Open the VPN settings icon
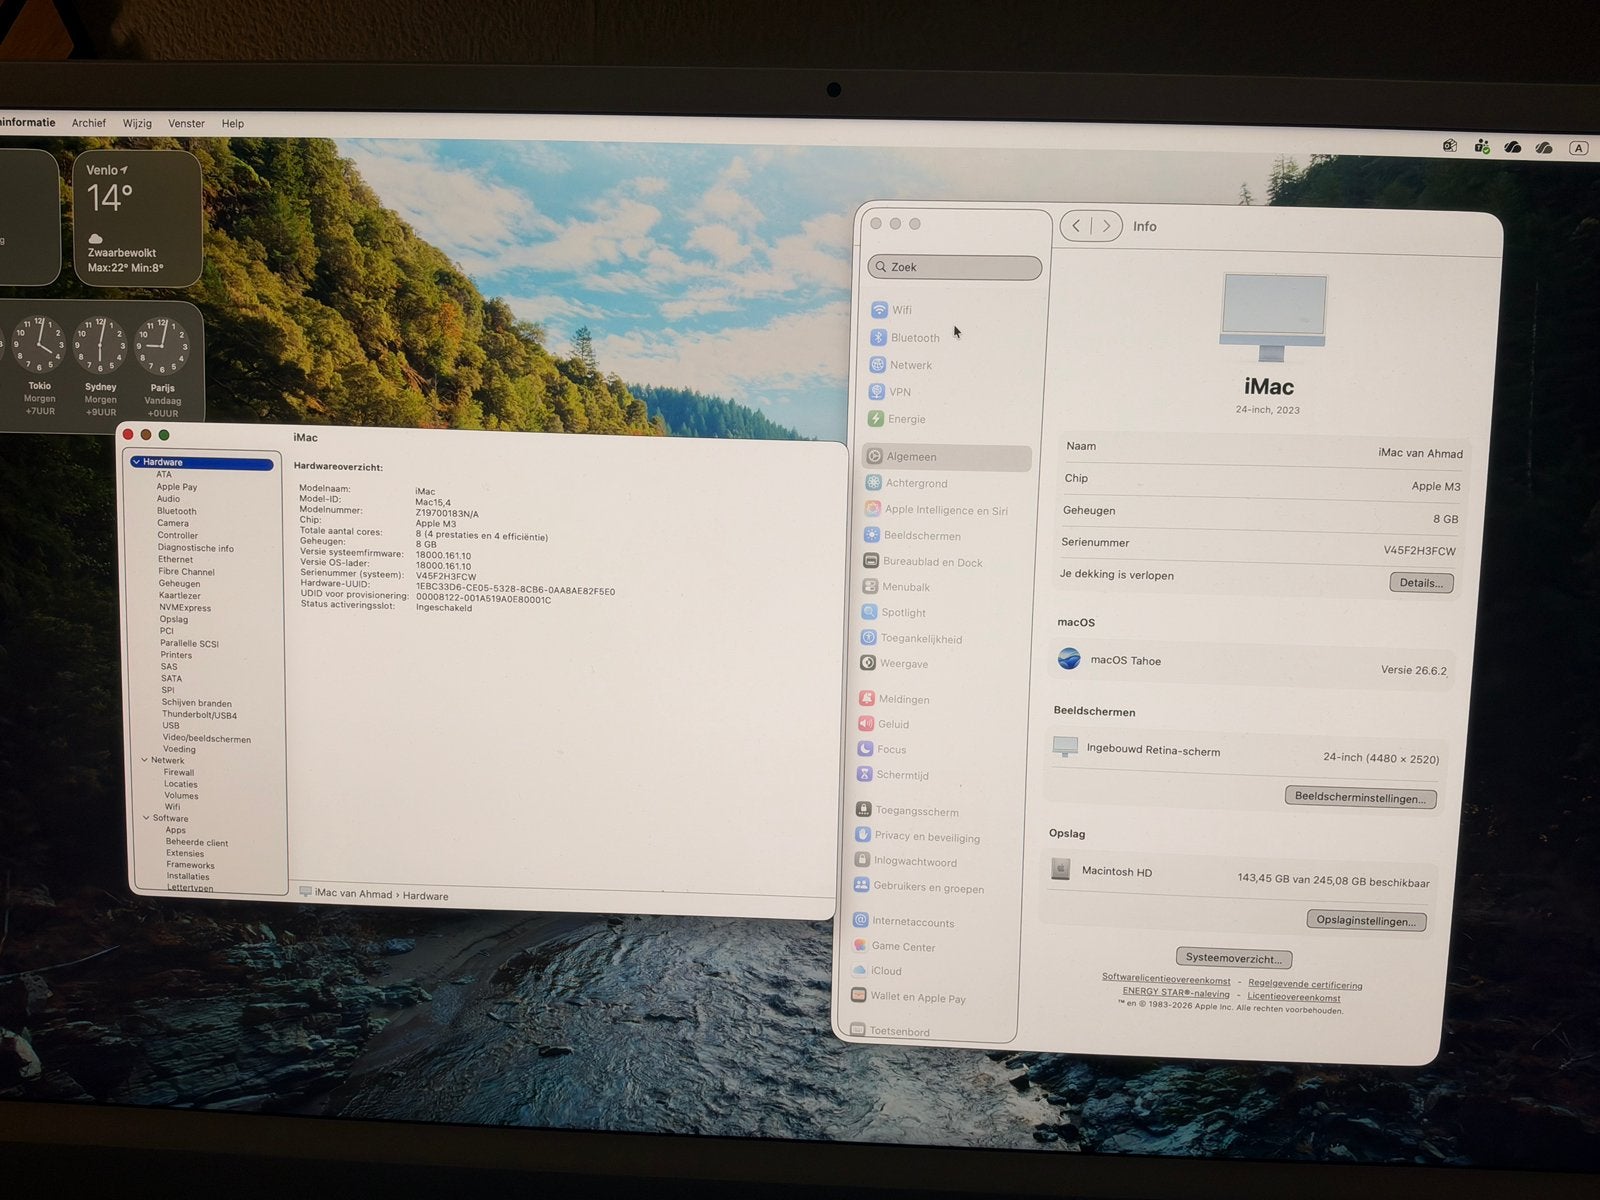Screen dimensions: 1600x1200 876,392
